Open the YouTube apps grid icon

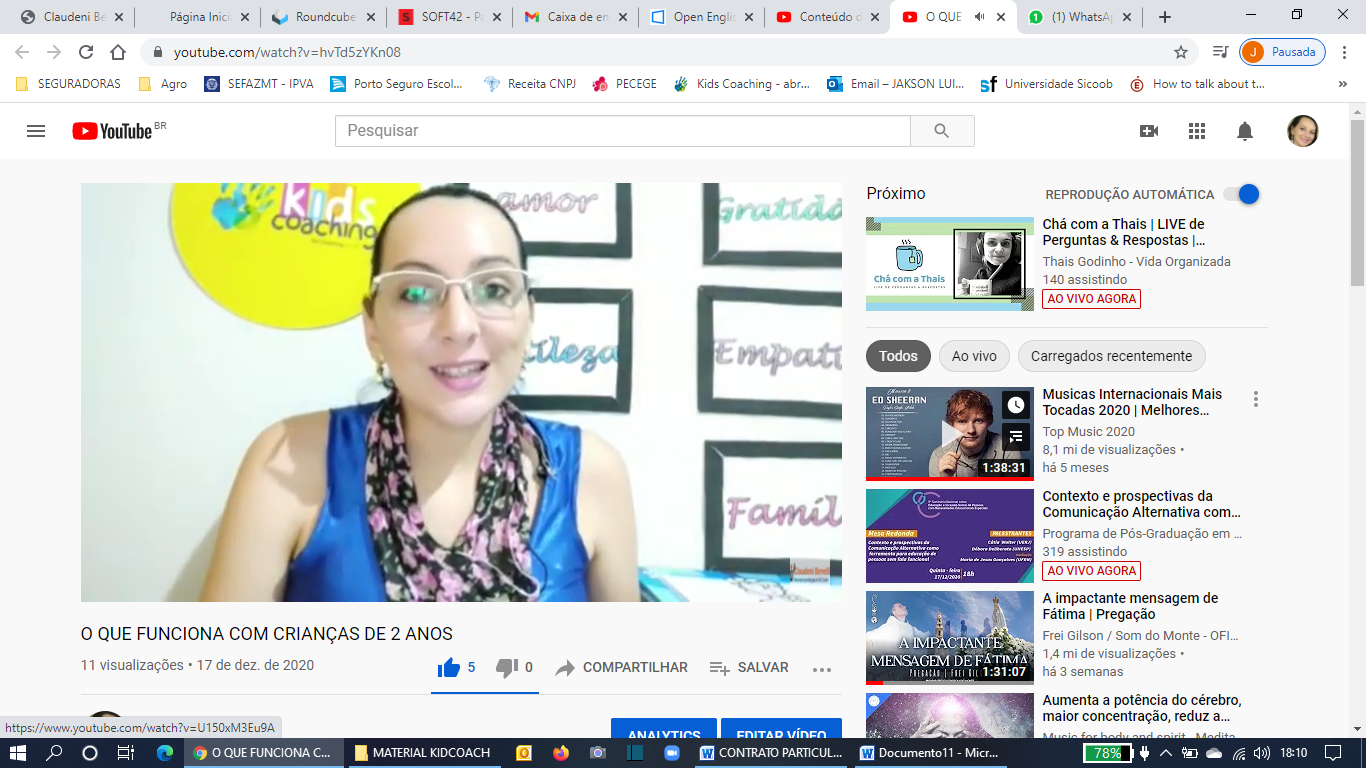(x=1197, y=131)
